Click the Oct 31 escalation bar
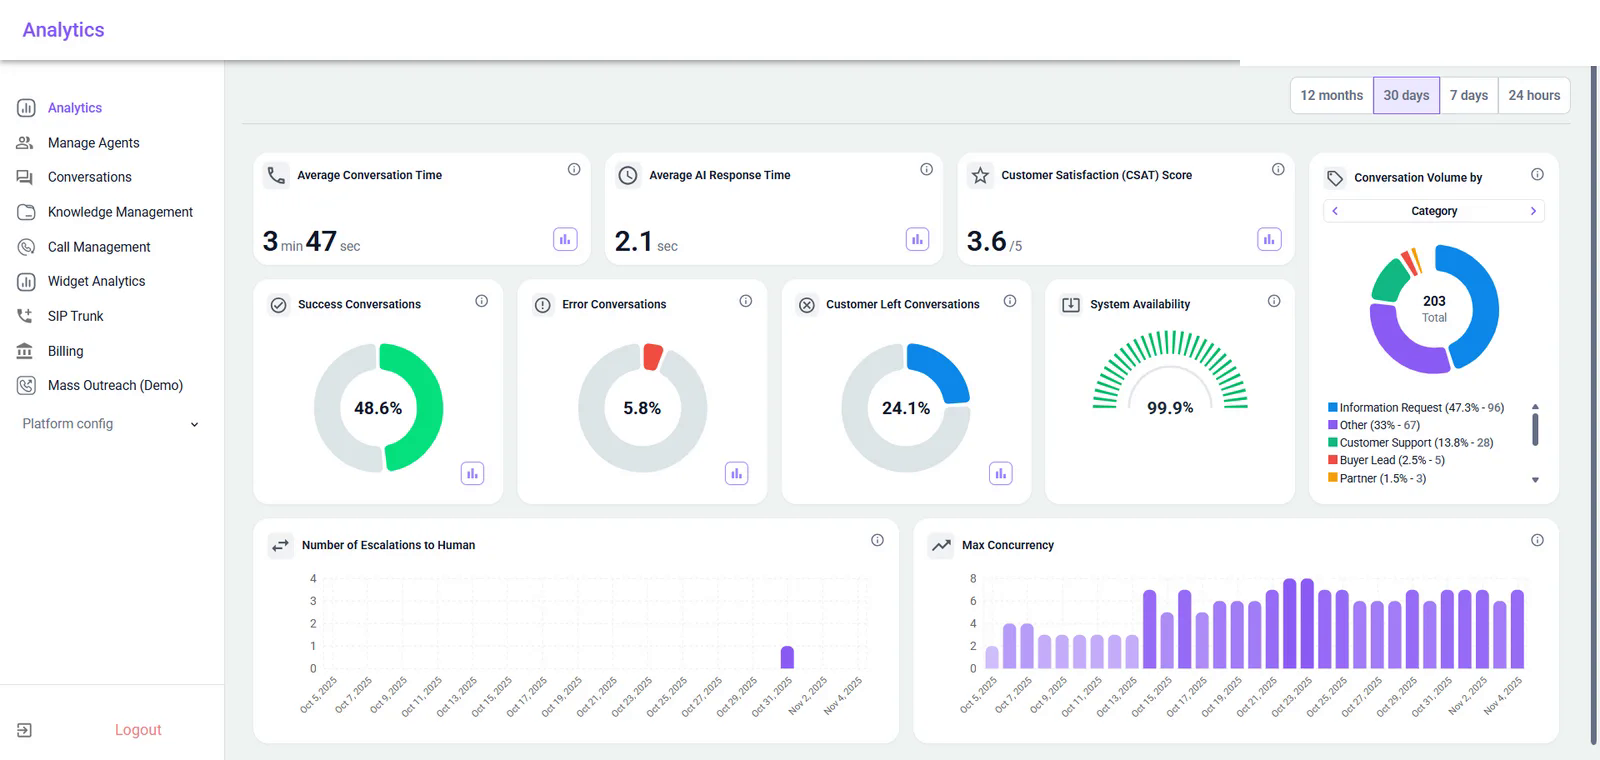Image resolution: width=1600 pixels, height=760 pixels. [787, 657]
